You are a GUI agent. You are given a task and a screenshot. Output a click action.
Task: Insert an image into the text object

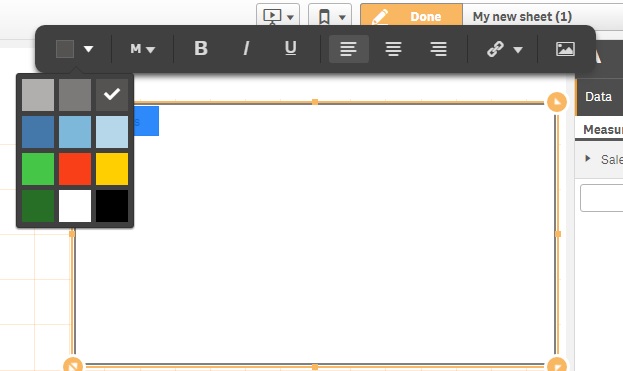[565, 49]
